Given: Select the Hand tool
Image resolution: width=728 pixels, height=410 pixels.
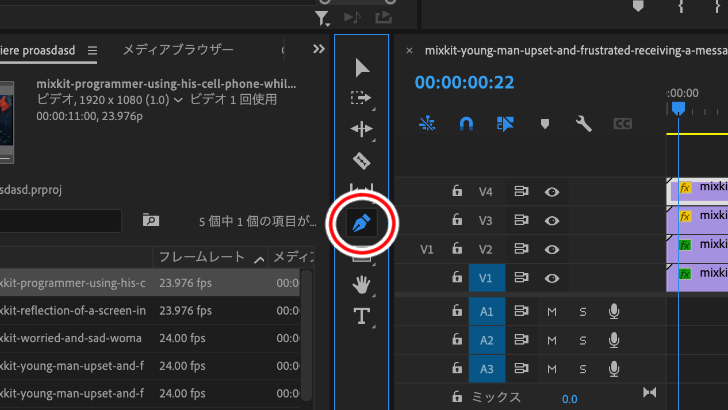Looking at the screenshot, I should (x=361, y=285).
